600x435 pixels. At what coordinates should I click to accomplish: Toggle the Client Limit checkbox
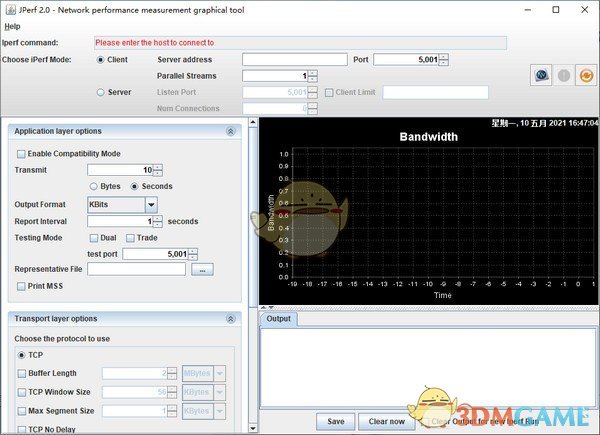329,93
